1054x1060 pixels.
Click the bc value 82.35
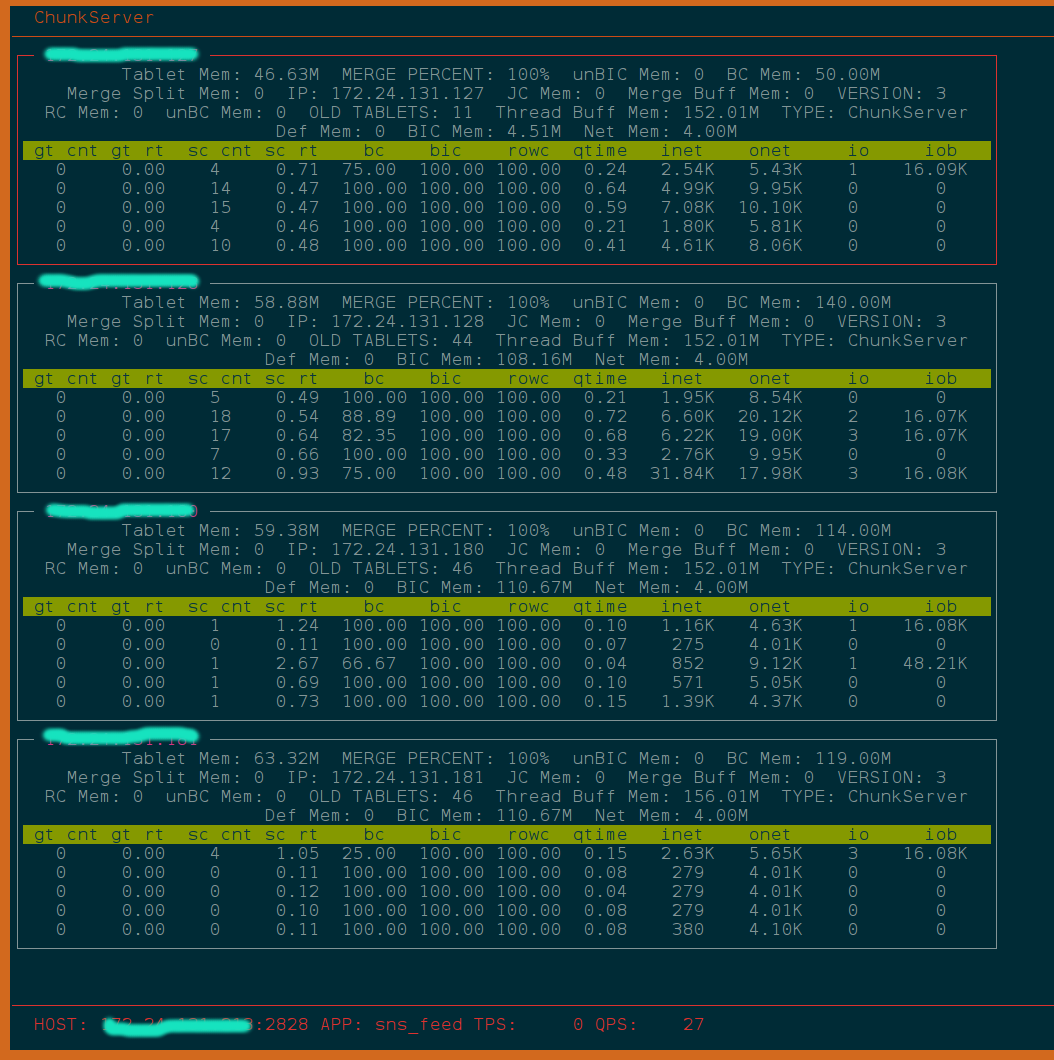pyautogui.click(x=369, y=435)
